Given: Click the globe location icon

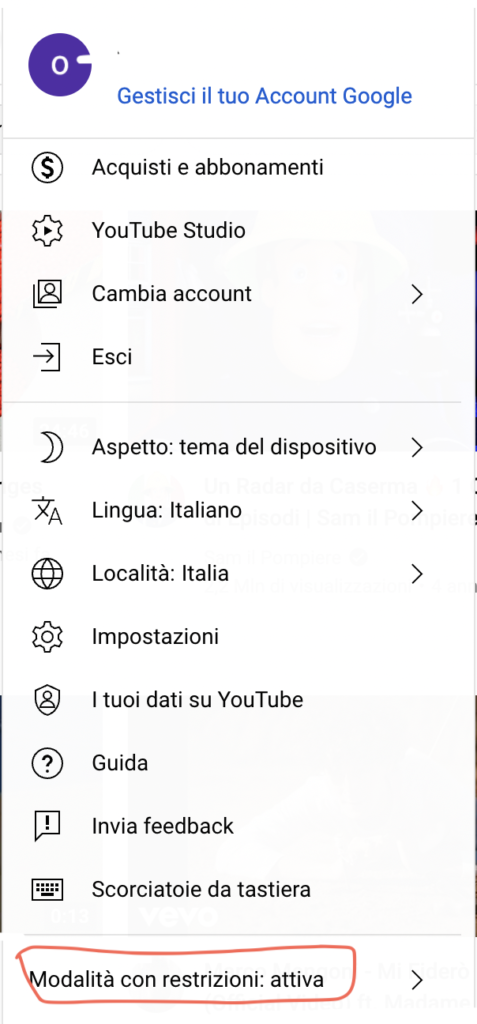Looking at the screenshot, I should click(x=47, y=573).
